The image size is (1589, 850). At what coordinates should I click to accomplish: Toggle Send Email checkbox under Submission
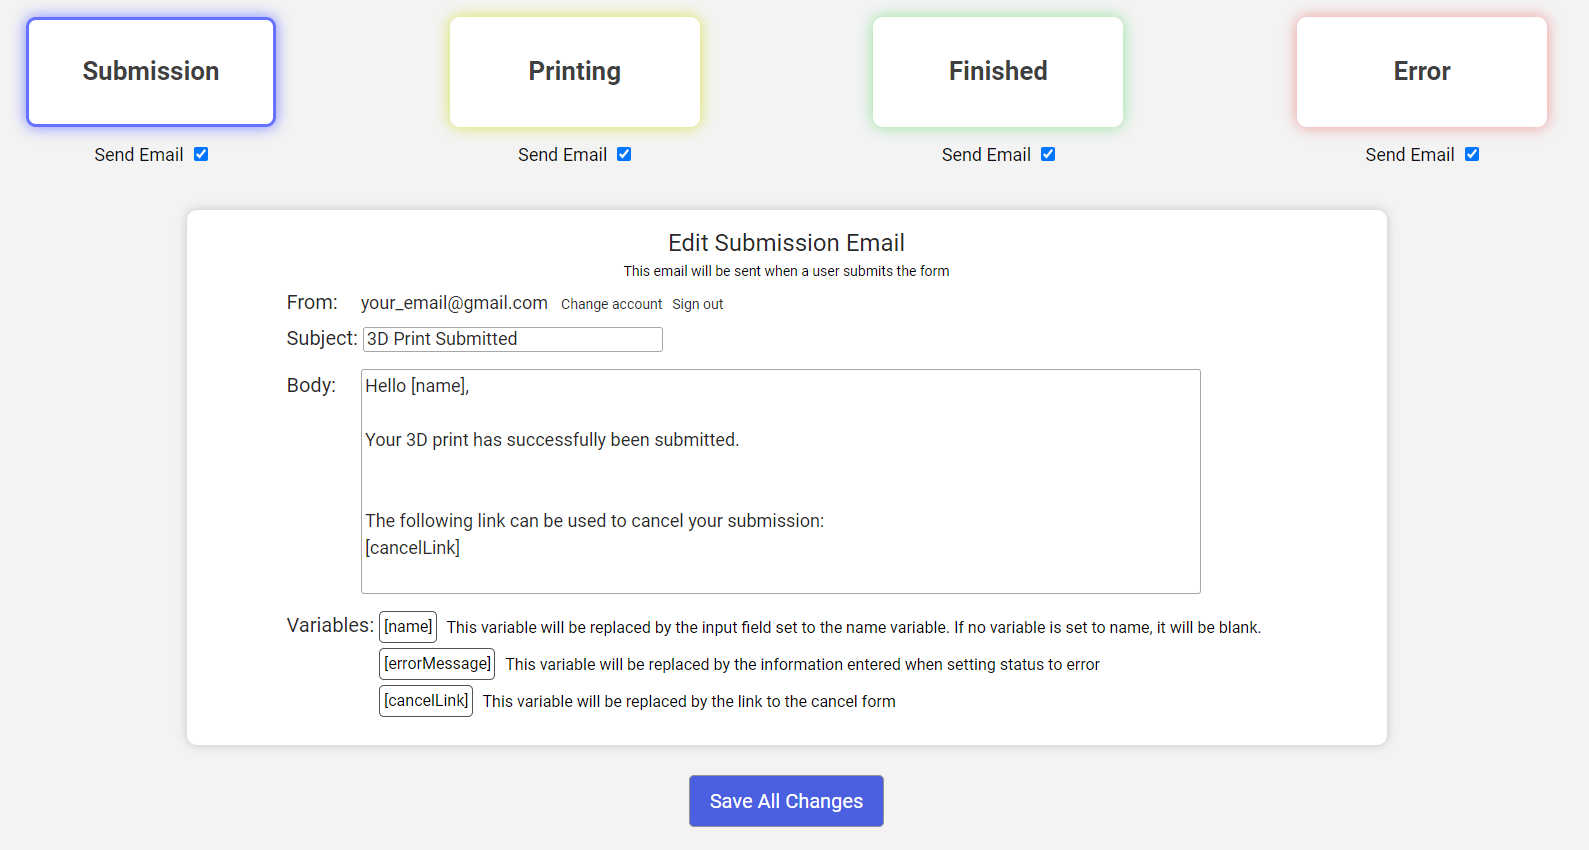tap(201, 154)
